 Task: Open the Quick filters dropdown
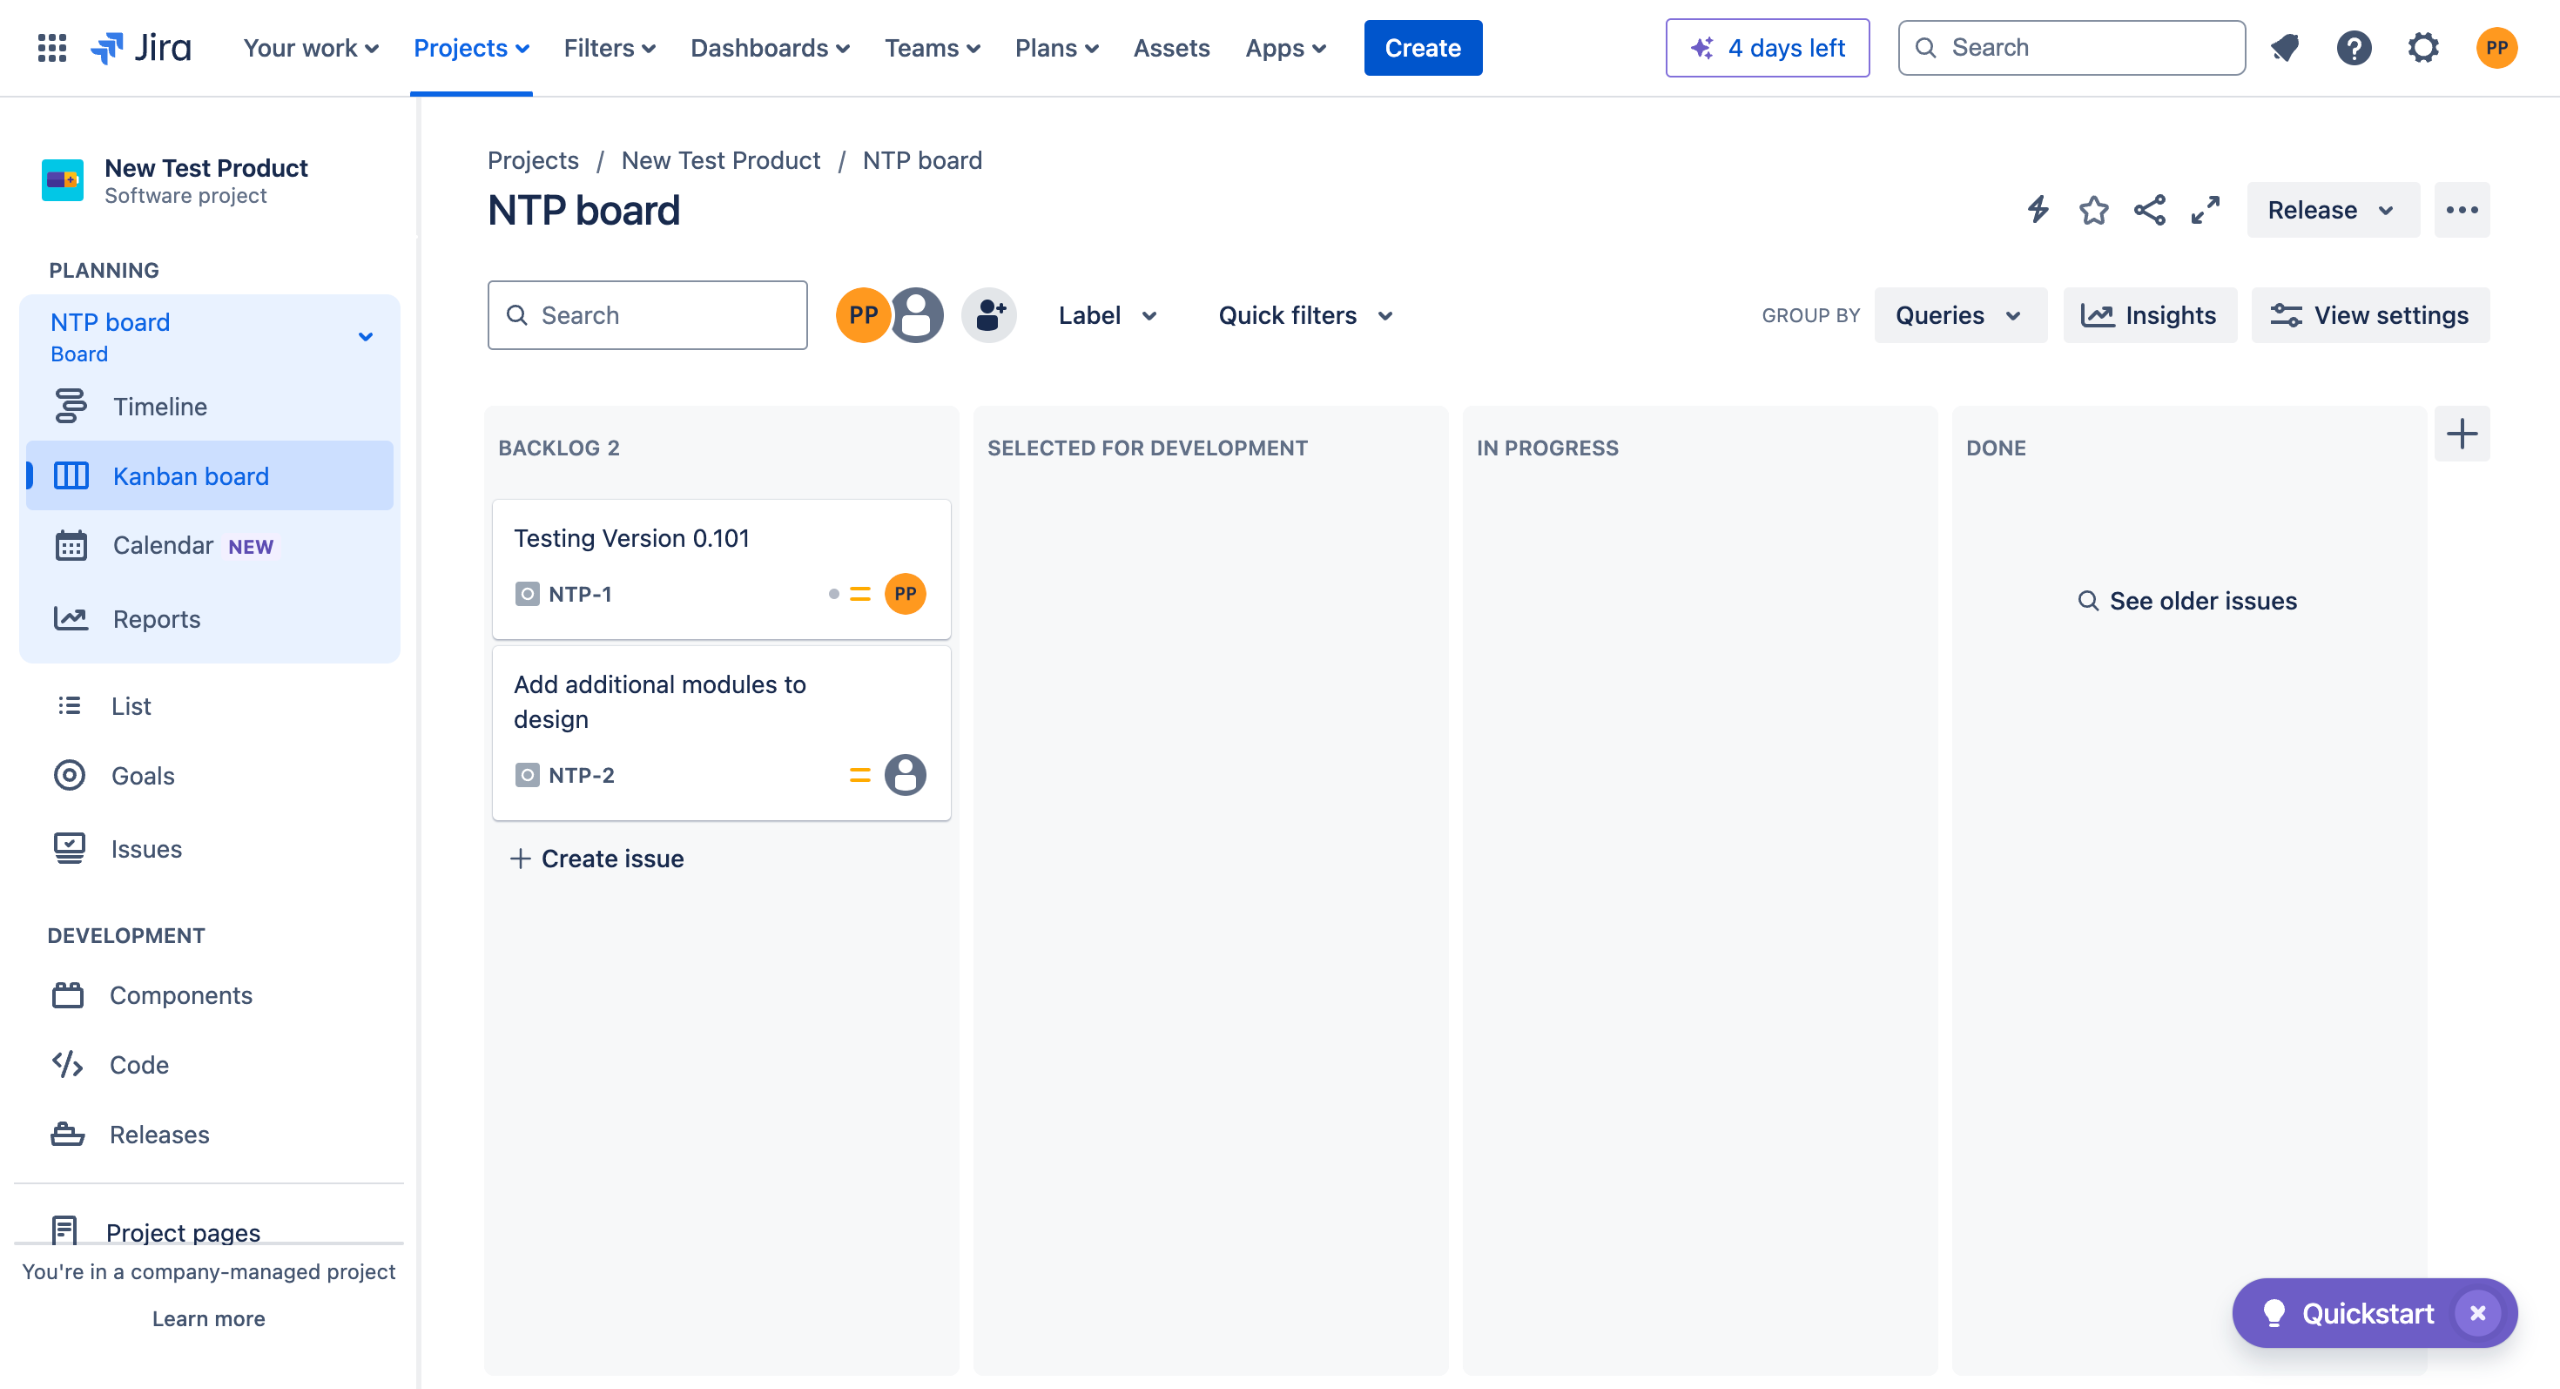(x=1304, y=315)
